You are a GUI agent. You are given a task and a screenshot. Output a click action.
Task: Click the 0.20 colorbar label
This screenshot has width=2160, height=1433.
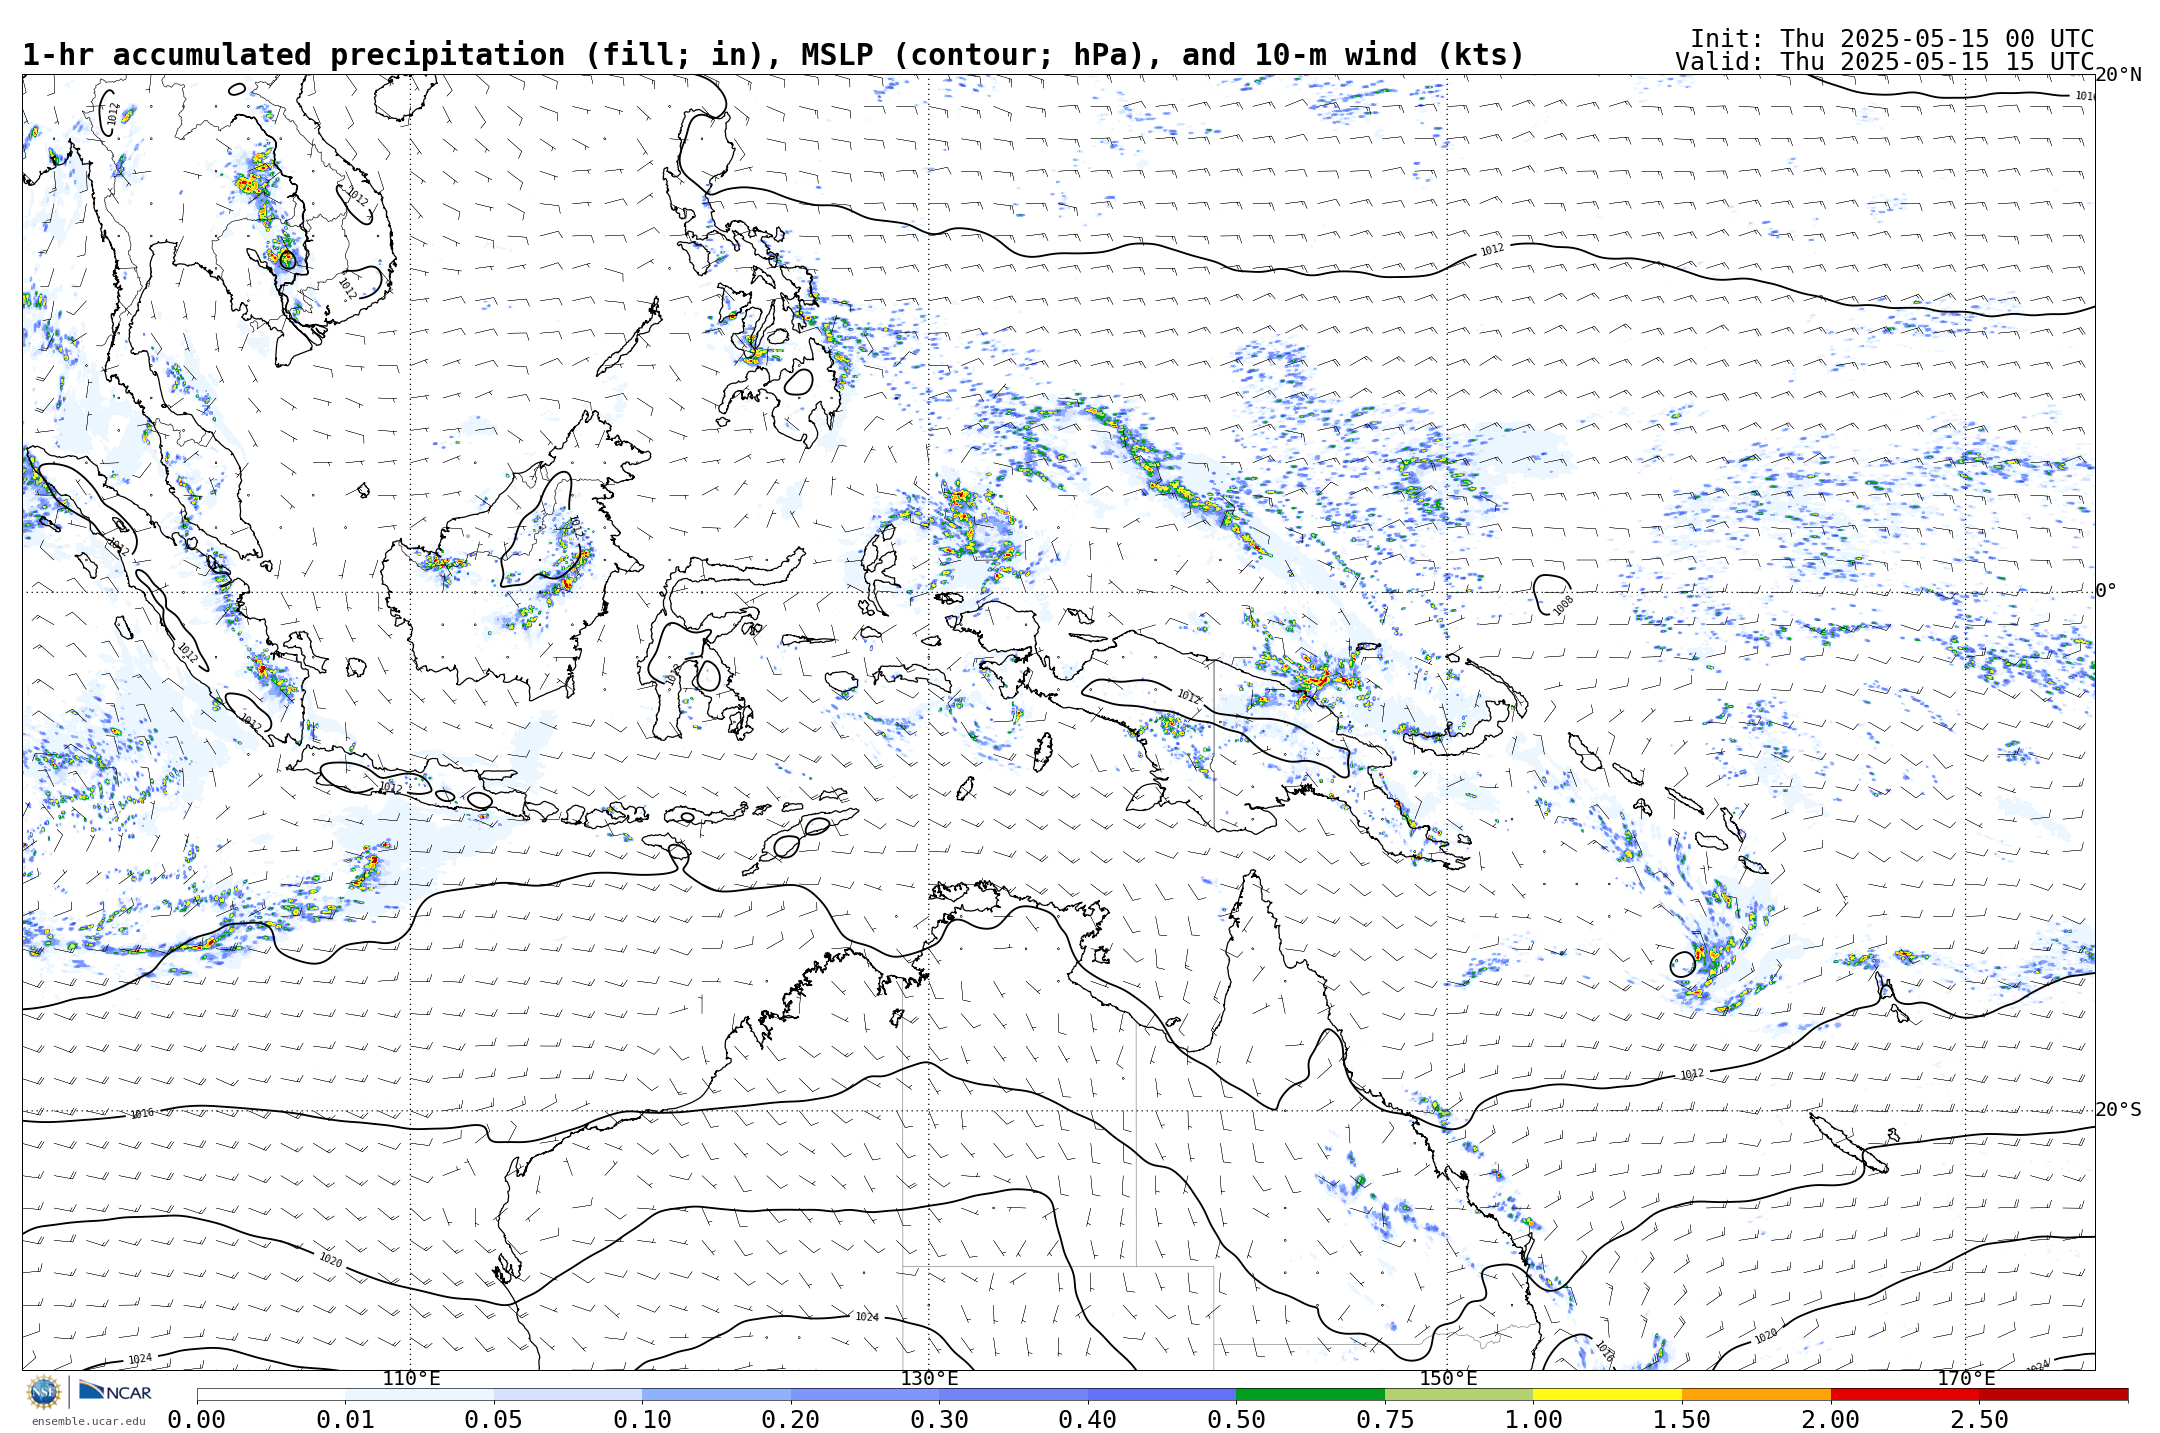[790, 1420]
